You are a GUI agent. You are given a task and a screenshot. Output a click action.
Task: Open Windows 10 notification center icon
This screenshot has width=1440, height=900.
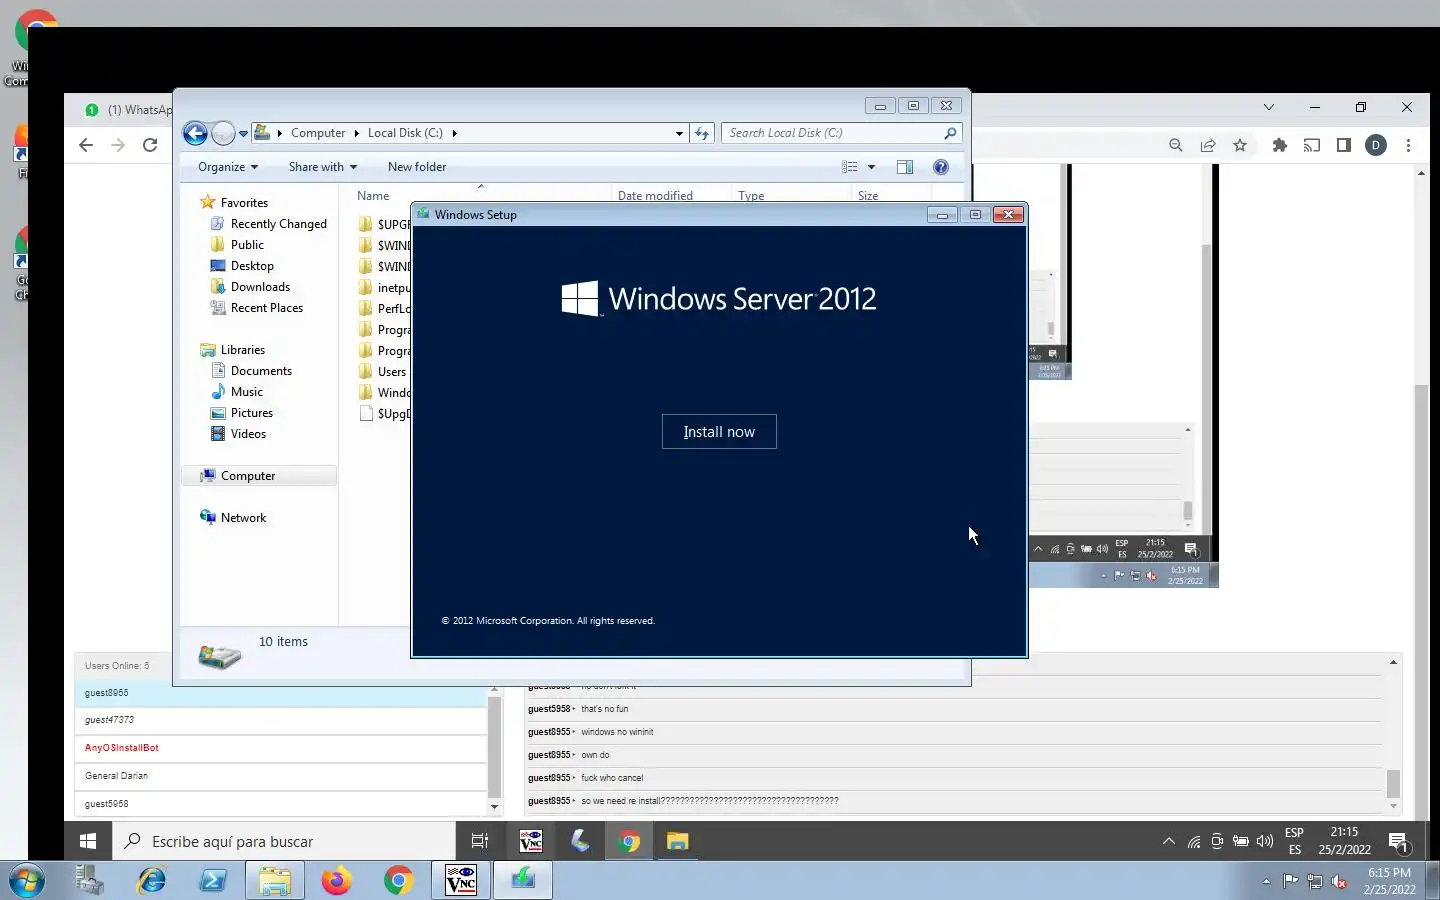(1399, 841)
